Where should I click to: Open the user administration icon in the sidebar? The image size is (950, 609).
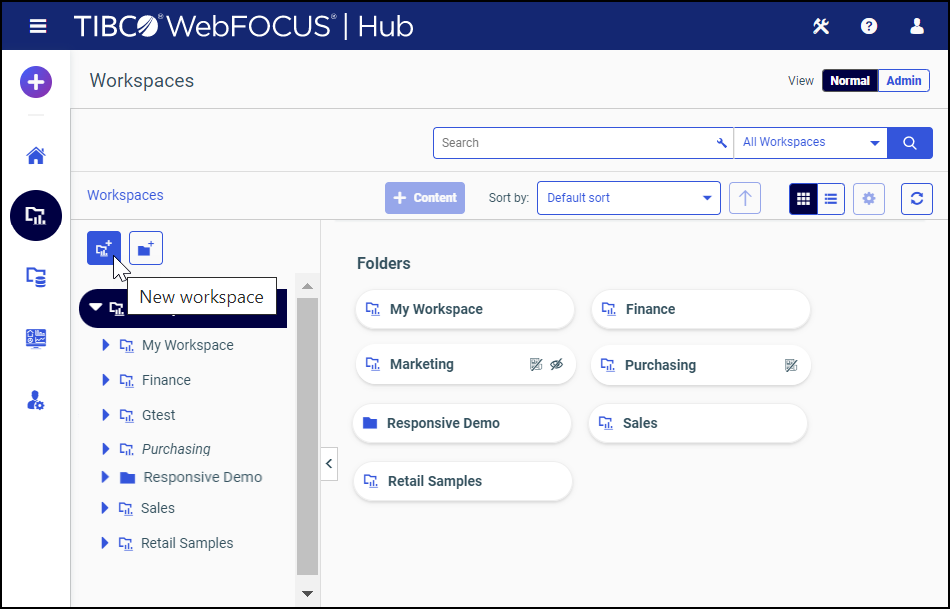36,400
